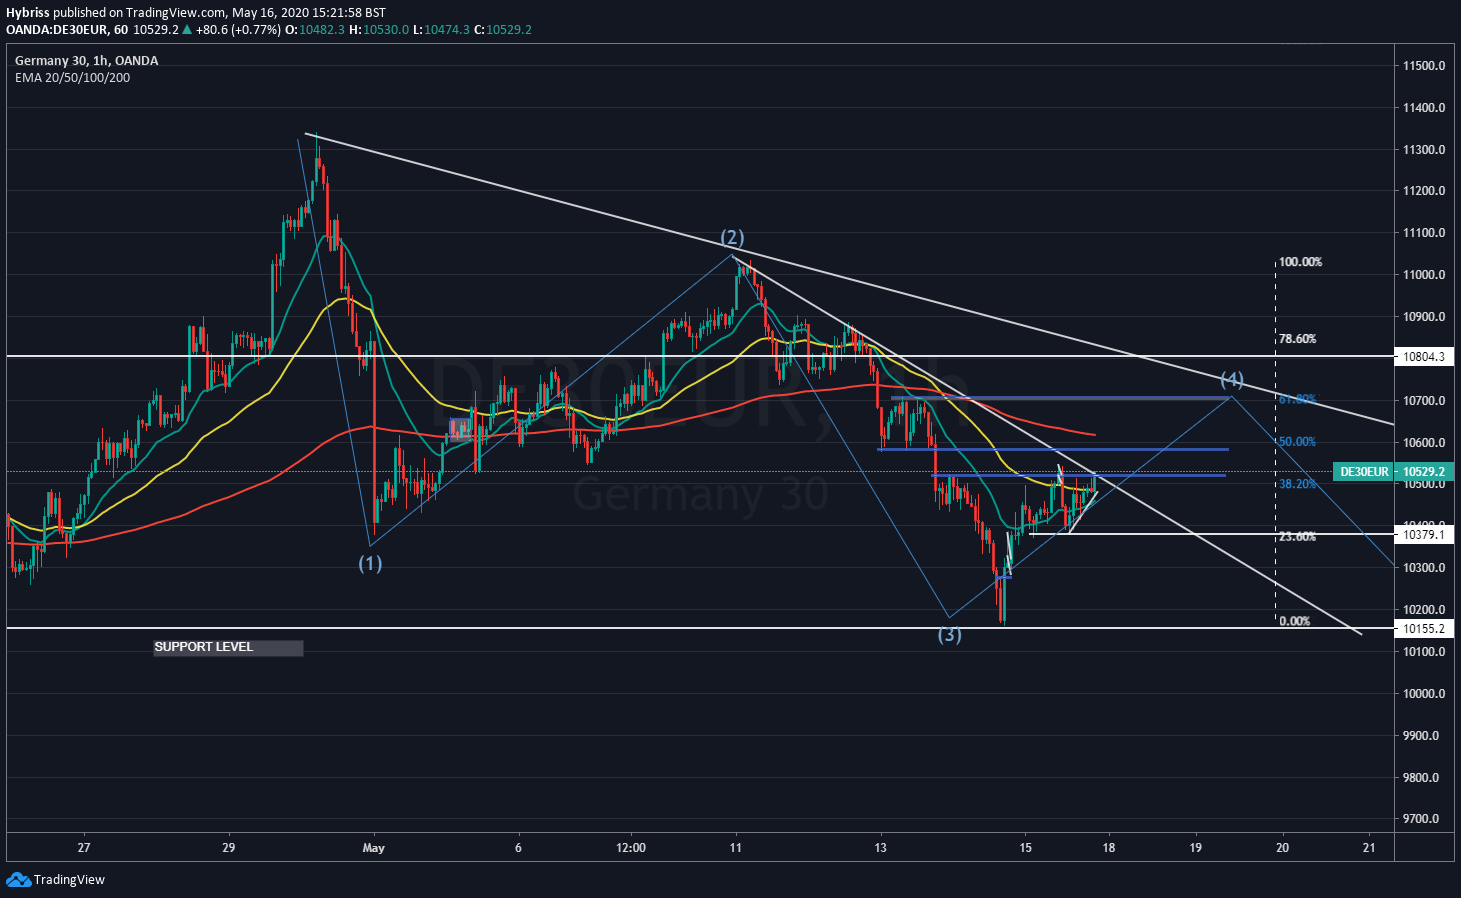Image resolution: width=1461 pixels, height=898 pixels.
Task: Click the 20 date axis label
Action: (1283, 848)
